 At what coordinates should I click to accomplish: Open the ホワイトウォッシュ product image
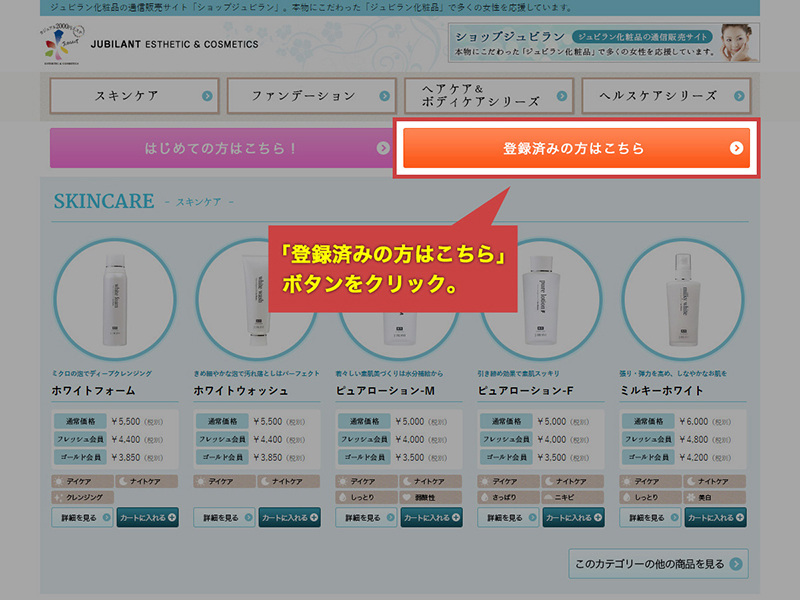click(x=257, y=299)
